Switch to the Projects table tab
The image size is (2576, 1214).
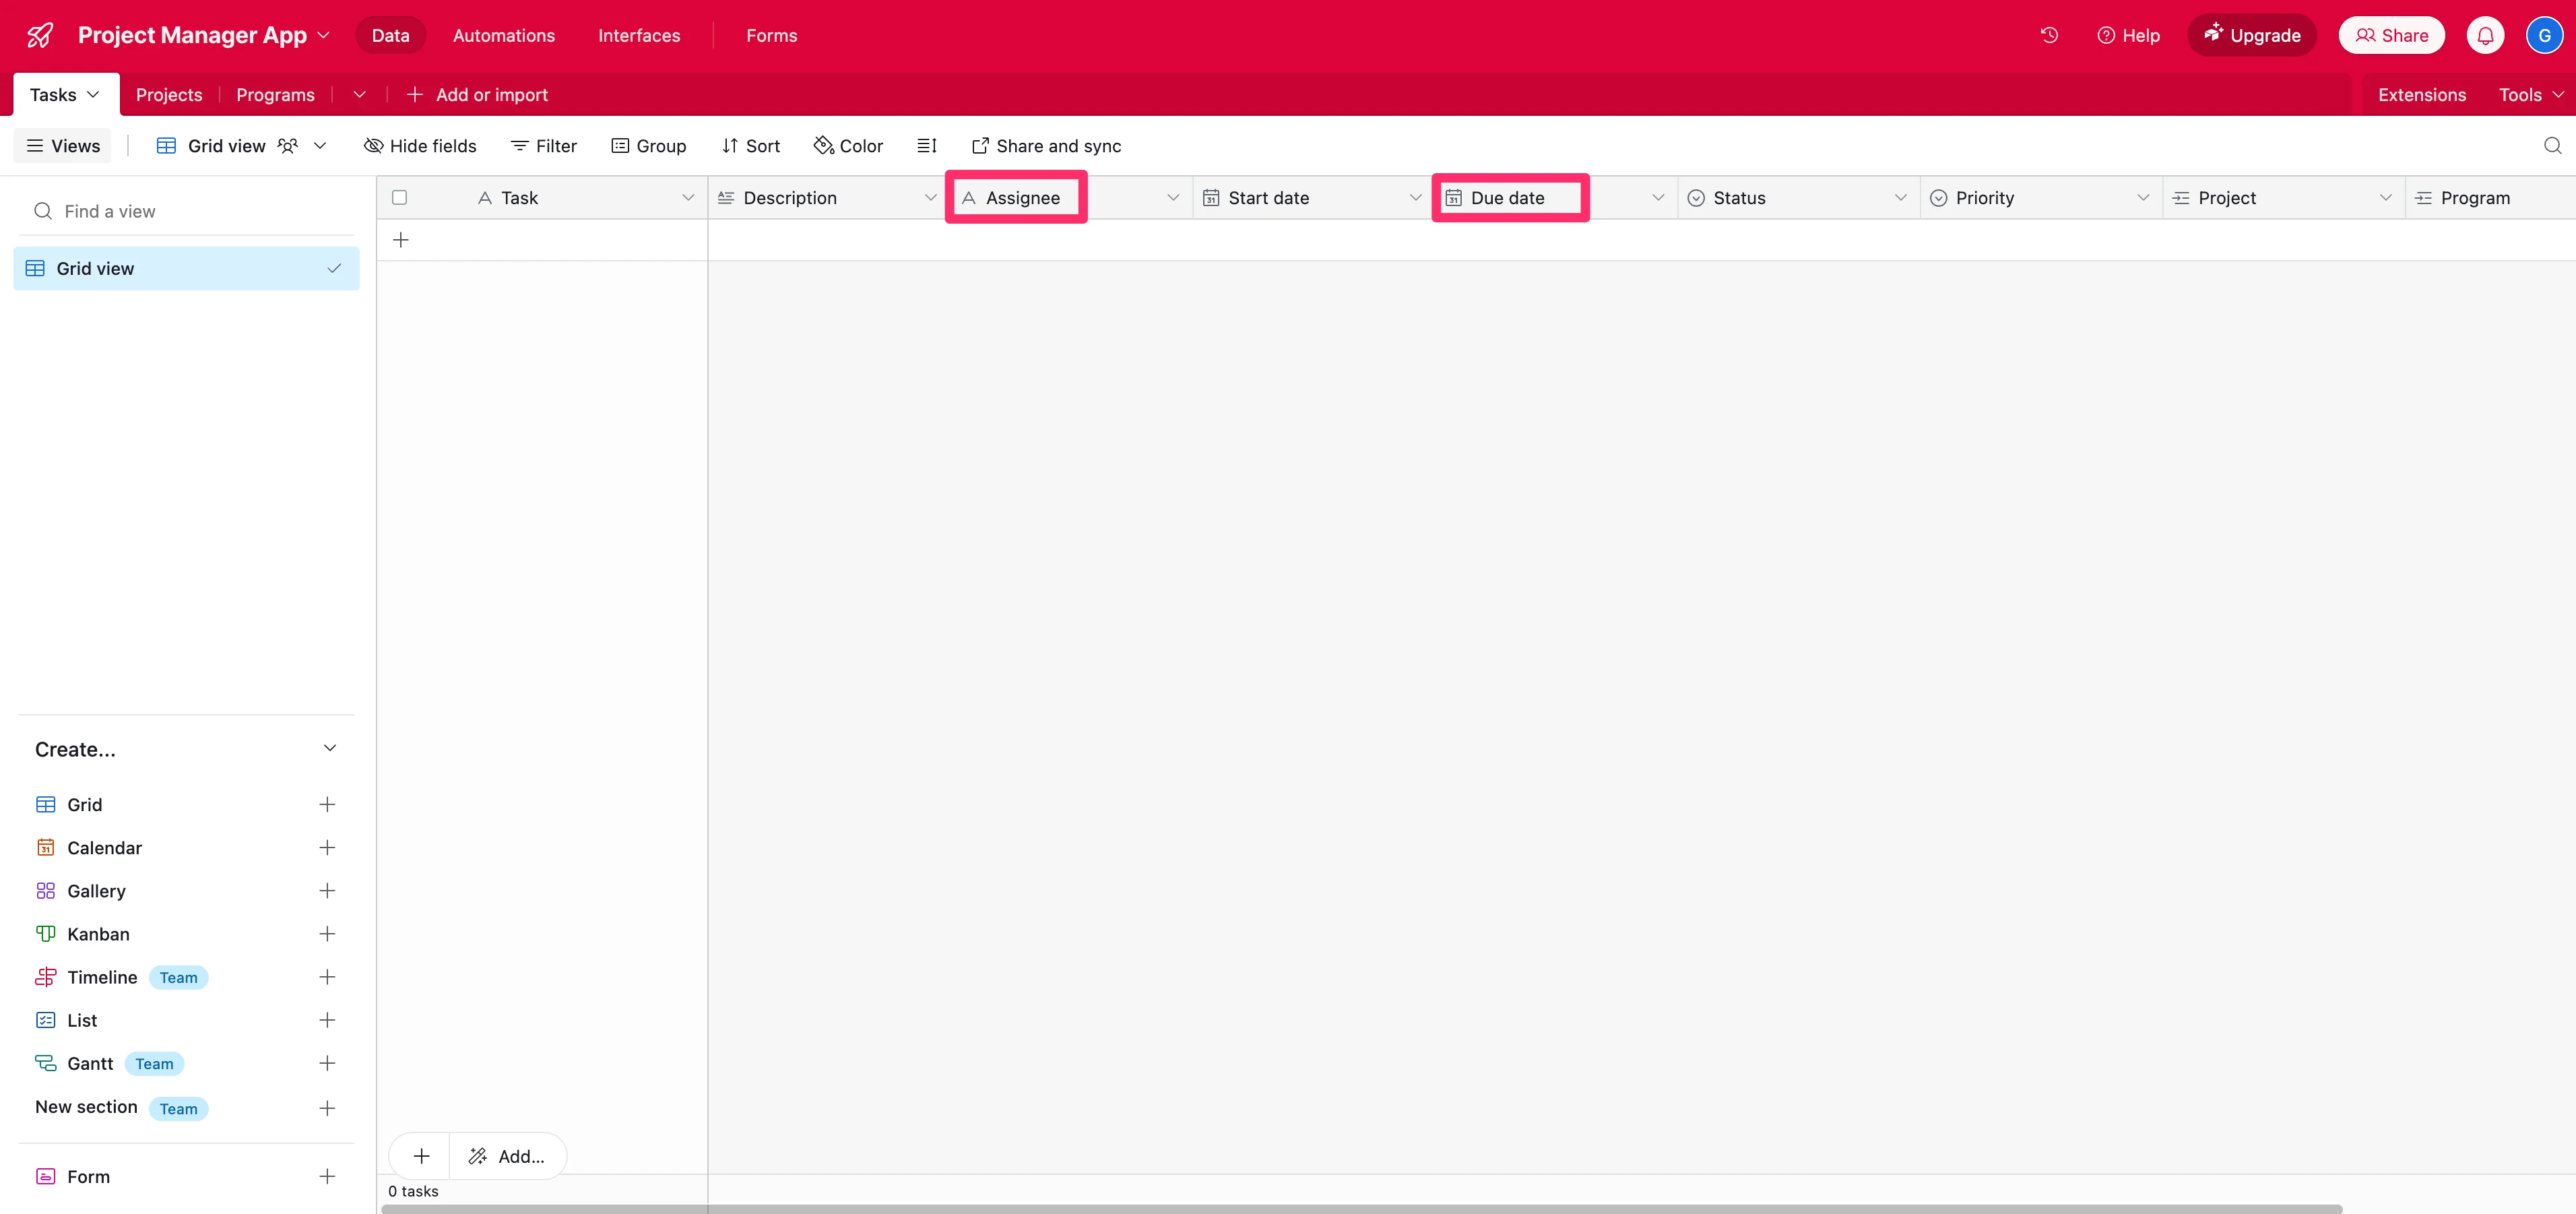pyautogui.click(x=168, y=95)
